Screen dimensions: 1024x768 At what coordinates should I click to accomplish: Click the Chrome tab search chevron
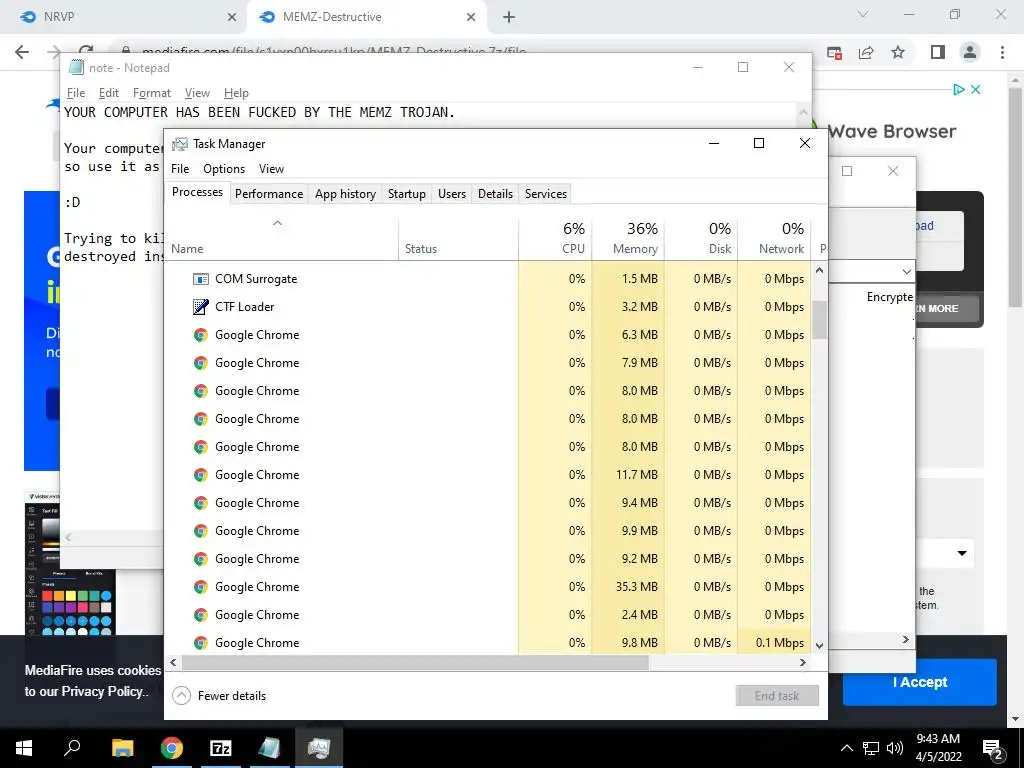point(863,14)
